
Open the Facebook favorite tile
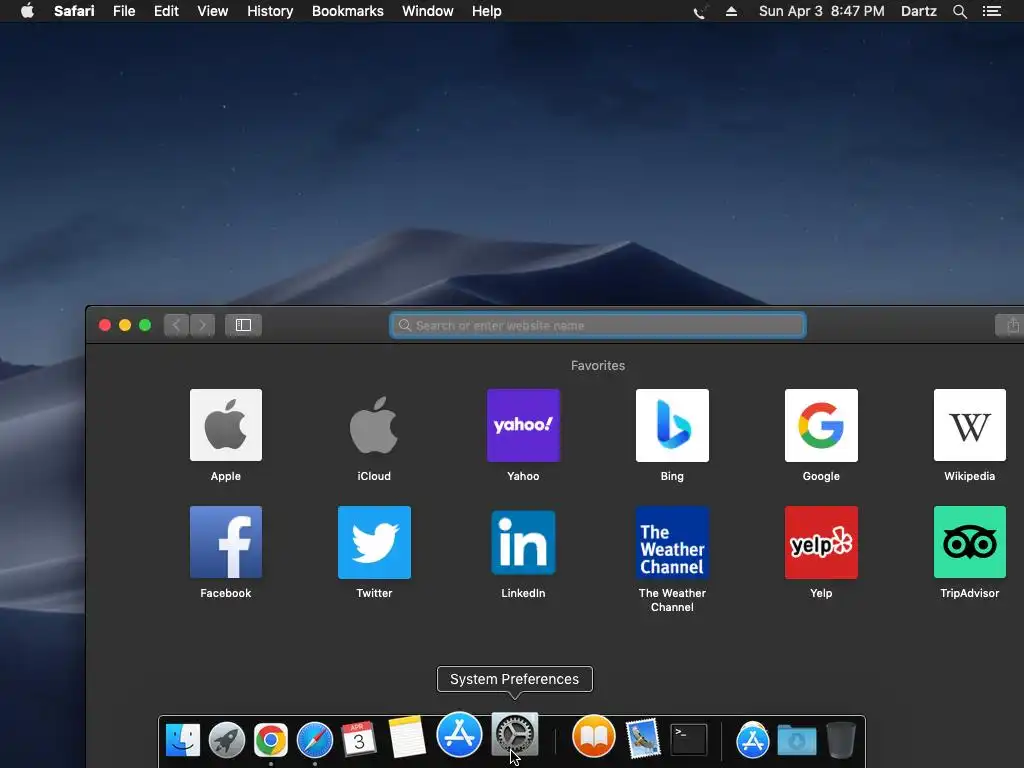(225, 542)
